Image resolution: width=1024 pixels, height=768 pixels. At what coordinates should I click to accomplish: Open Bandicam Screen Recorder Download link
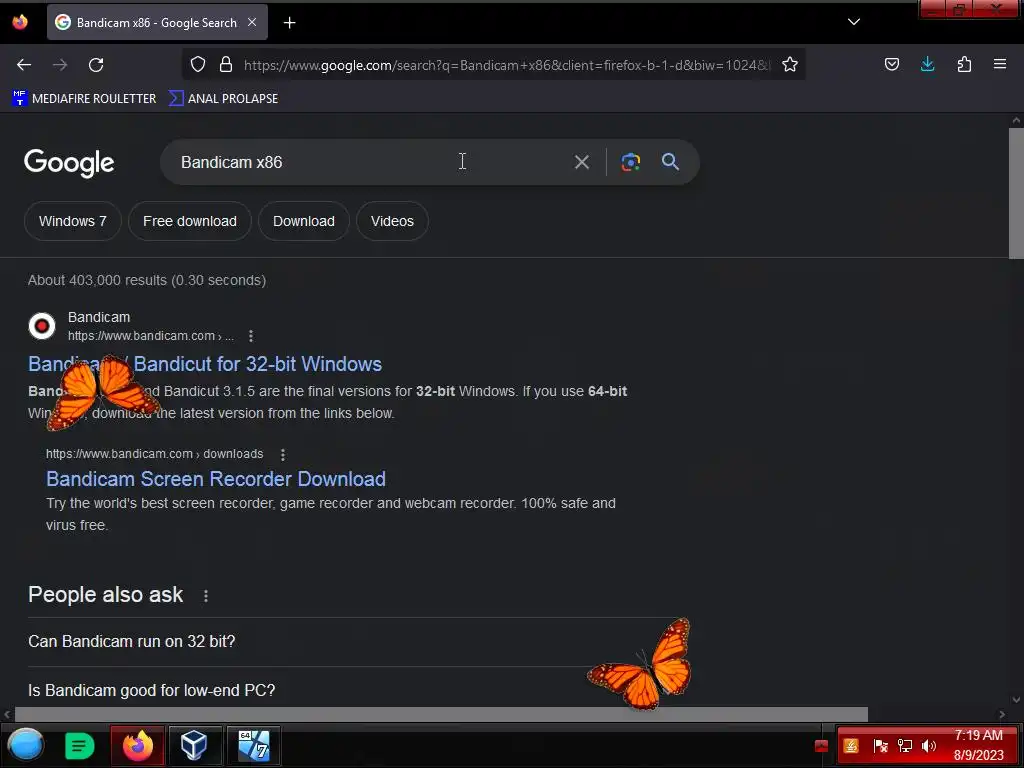[x=216, y=479]
